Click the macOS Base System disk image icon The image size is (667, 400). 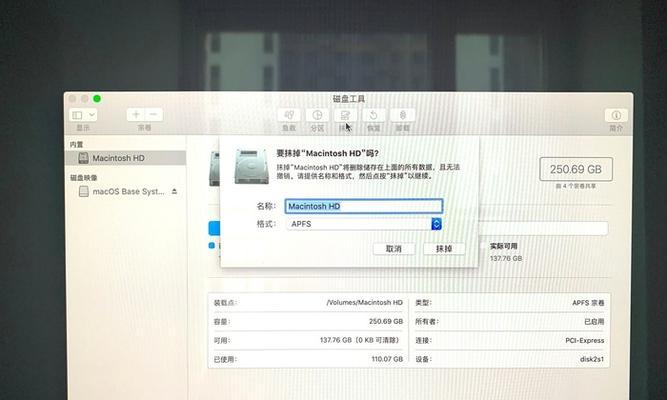pos(84,191)
